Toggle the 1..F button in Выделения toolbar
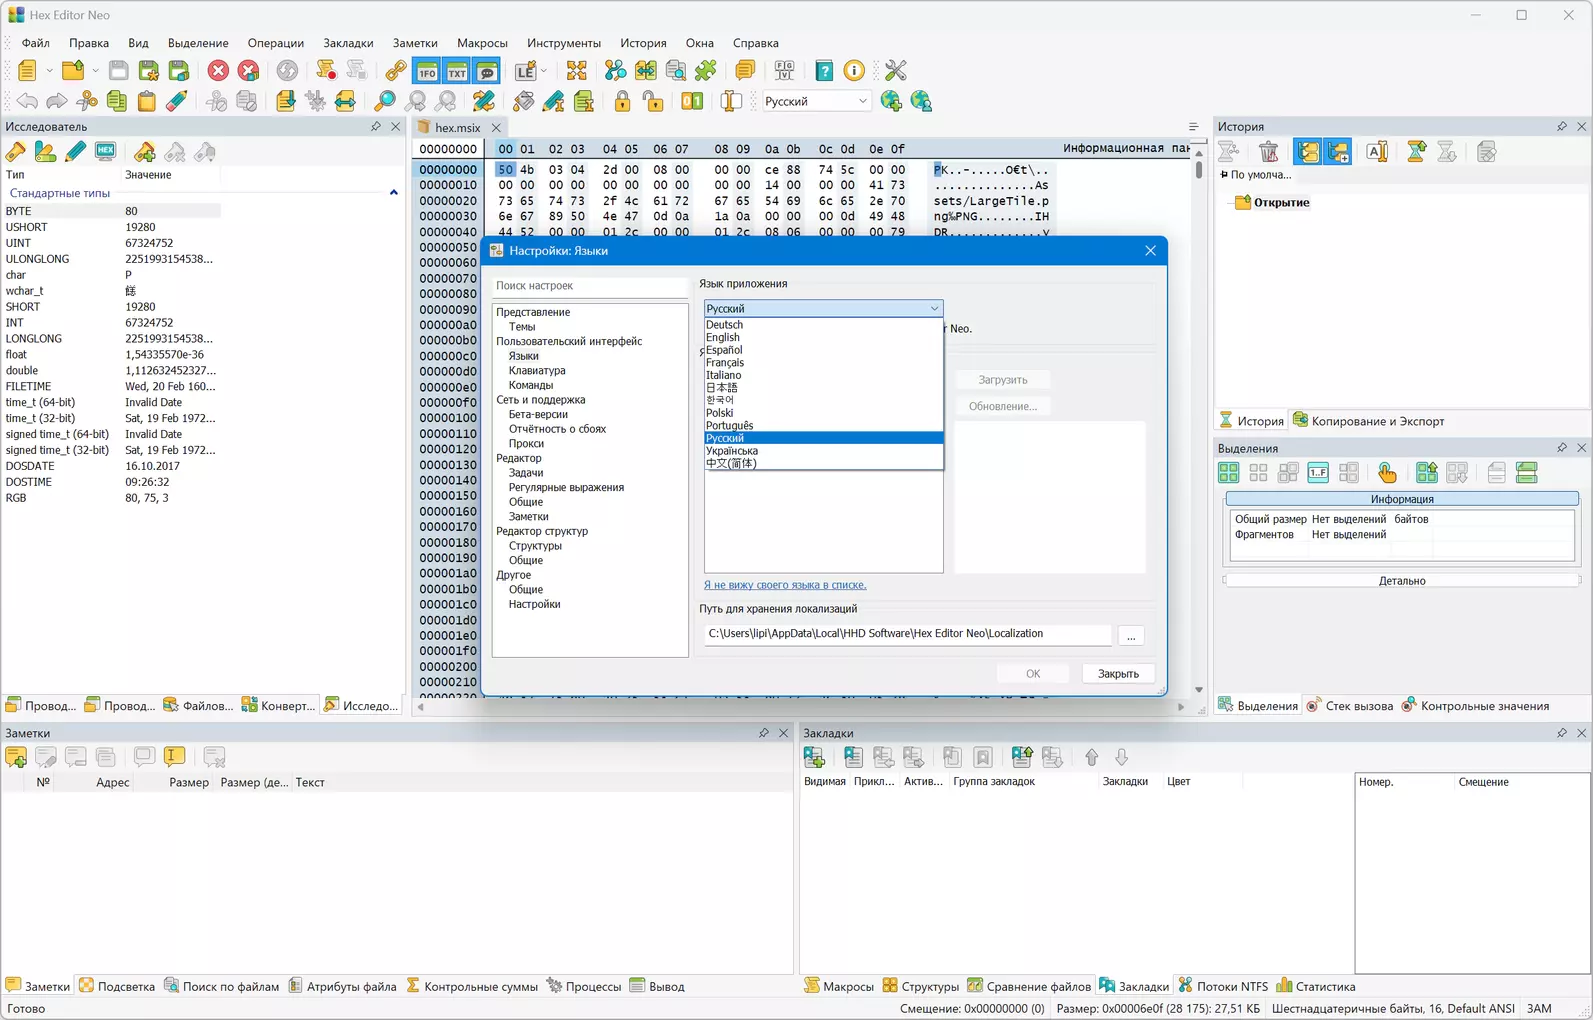This screenshot has height=1020, width=1593. point(1318,473)
